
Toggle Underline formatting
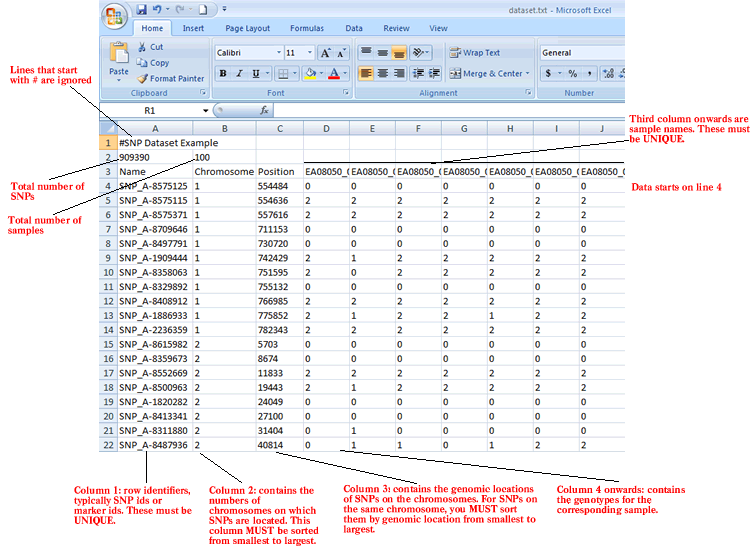tap(256, 74)
